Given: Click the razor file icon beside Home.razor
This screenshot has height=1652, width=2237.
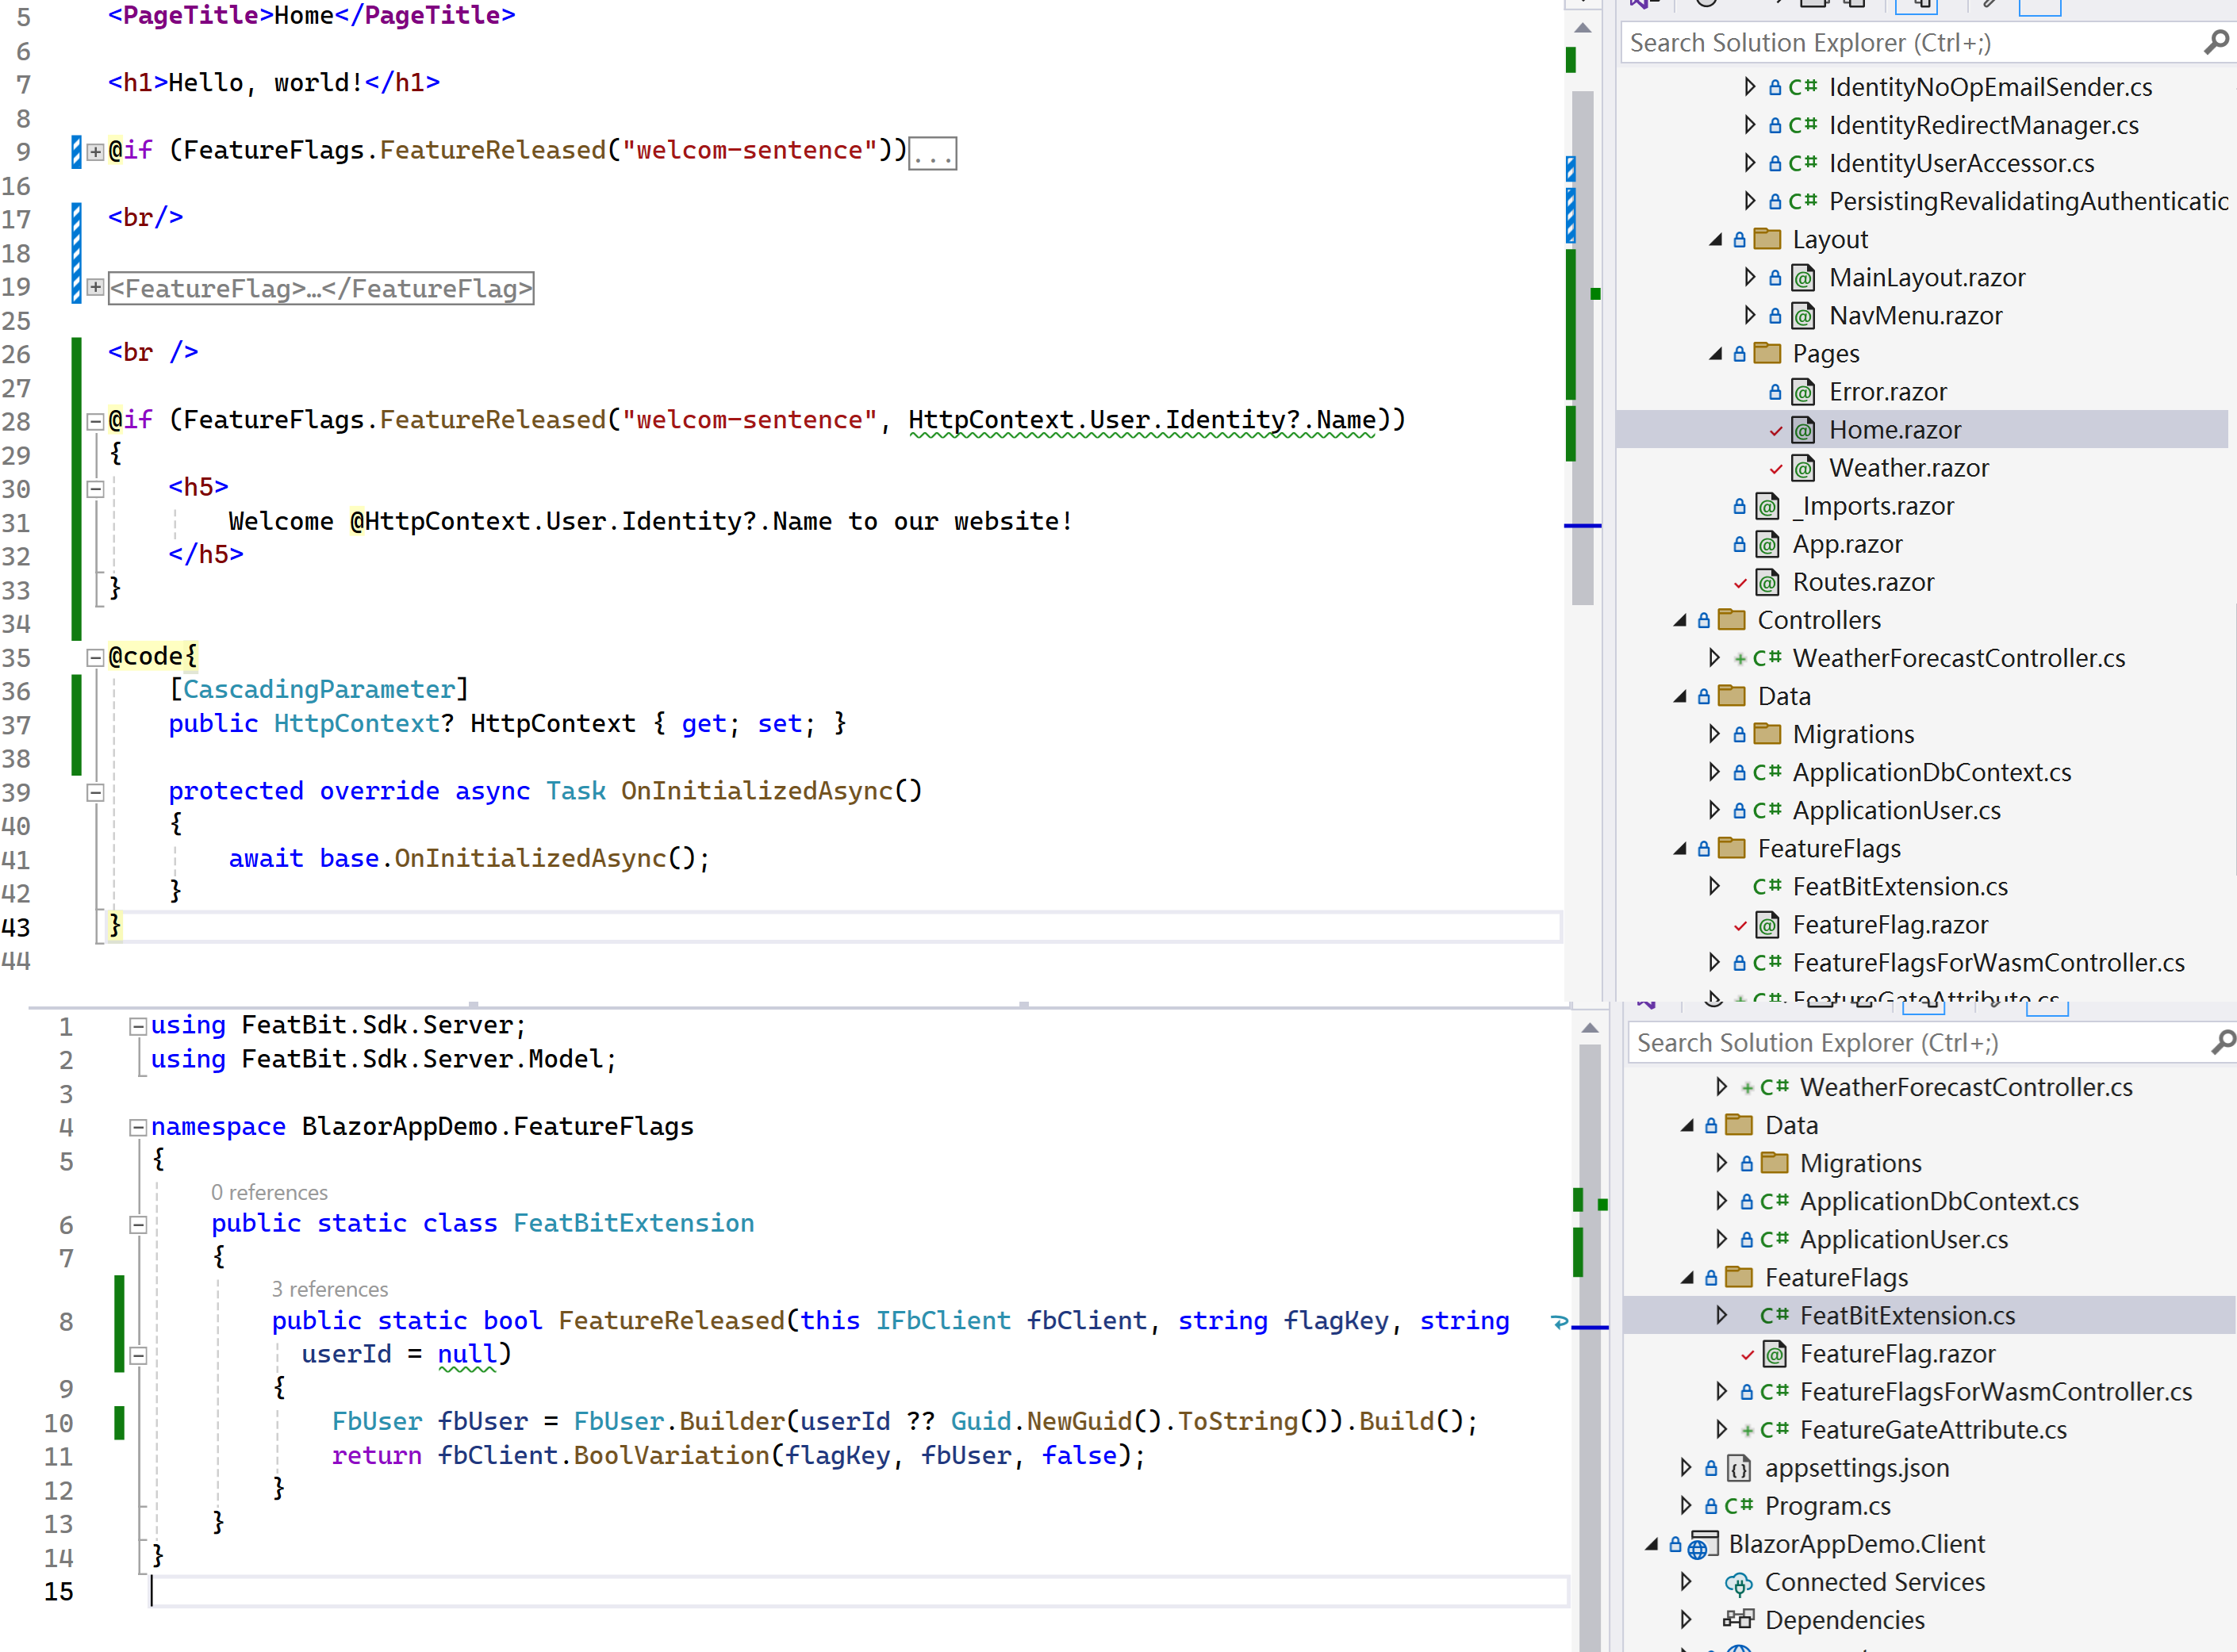Looking at the screenshot, I should pyautogui.click(x=1803, y=430).
